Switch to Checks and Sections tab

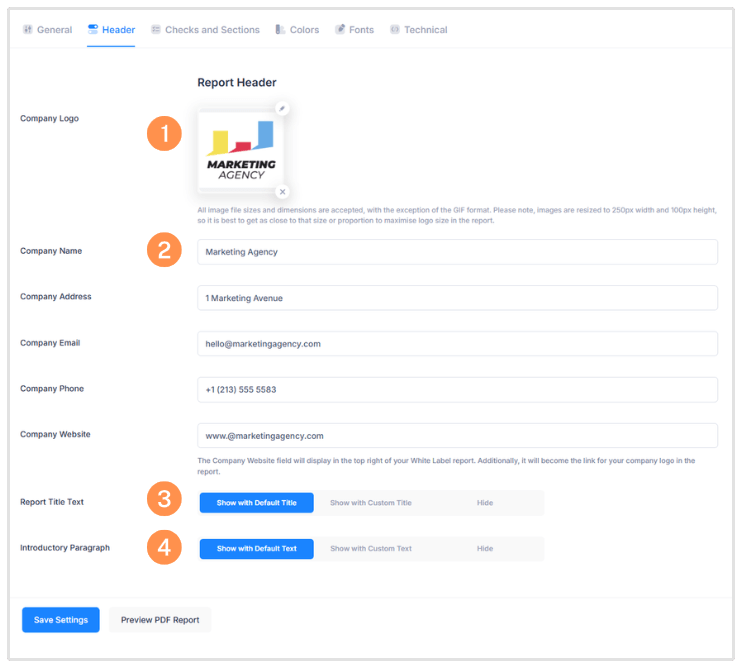coord(205,30)
